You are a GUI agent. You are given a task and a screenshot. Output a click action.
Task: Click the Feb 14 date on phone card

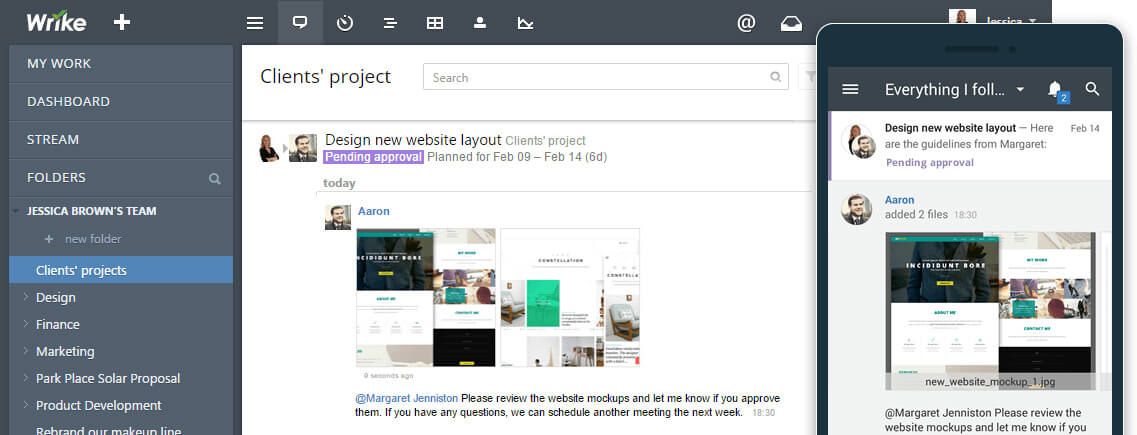(x=1085, y=128)
